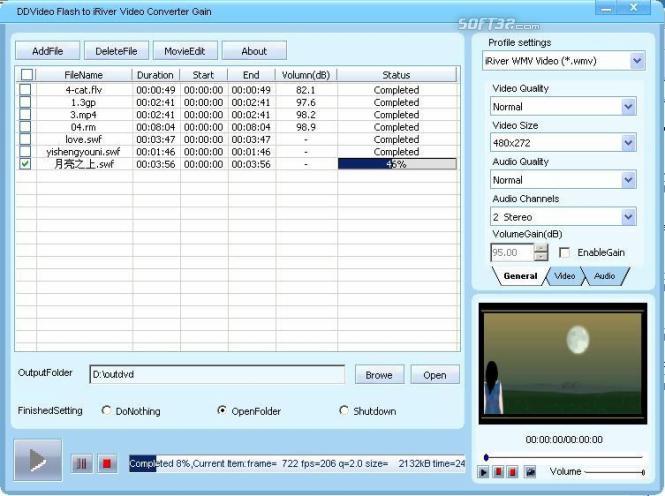Click the 97.6 volume value
This screenshot has height=496, width=665.
pyautogui.click(x=306, y=102)
